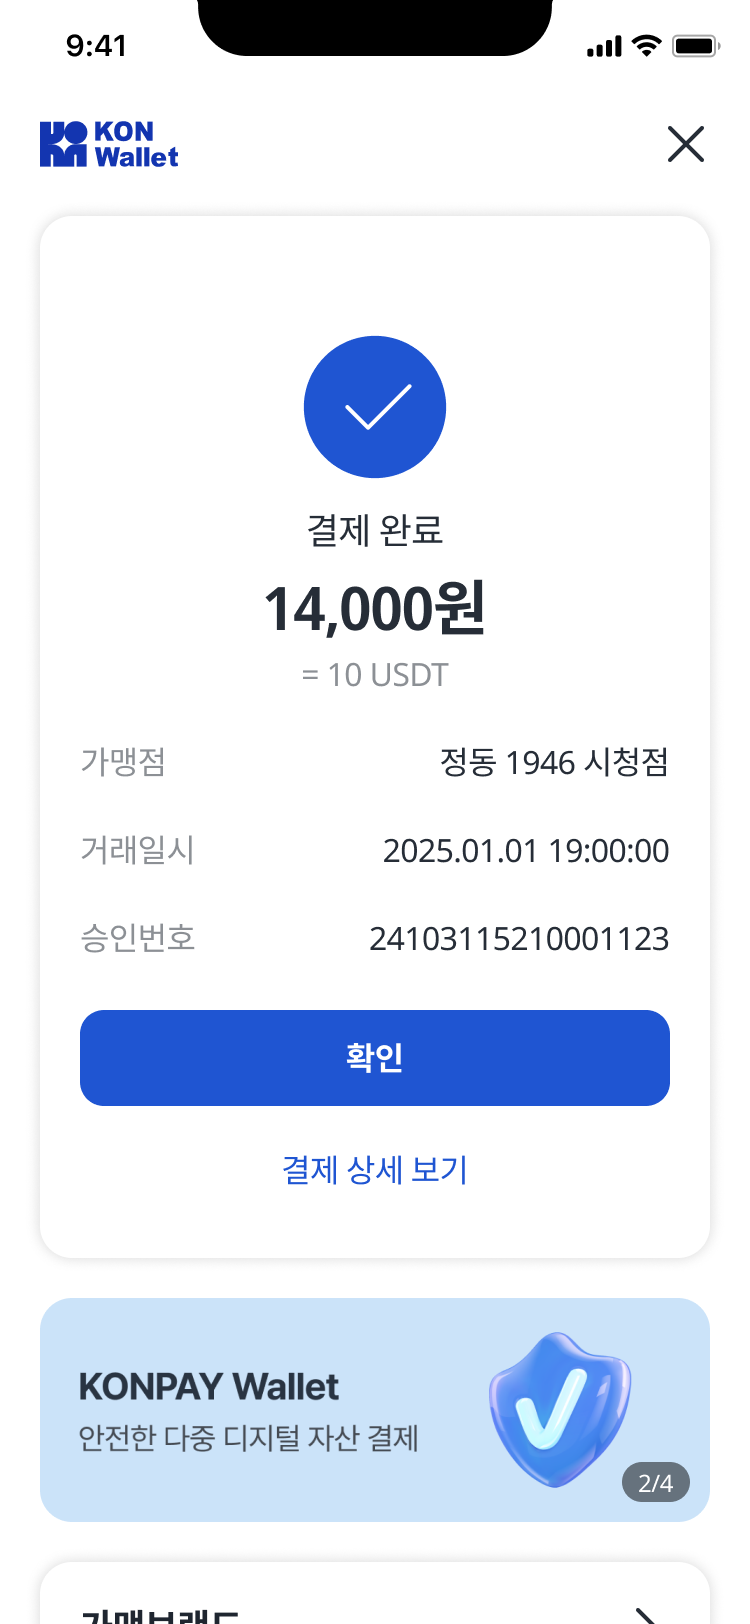Tap the transaction date 2025.01.01 19:00:00

tap(526, 851)
